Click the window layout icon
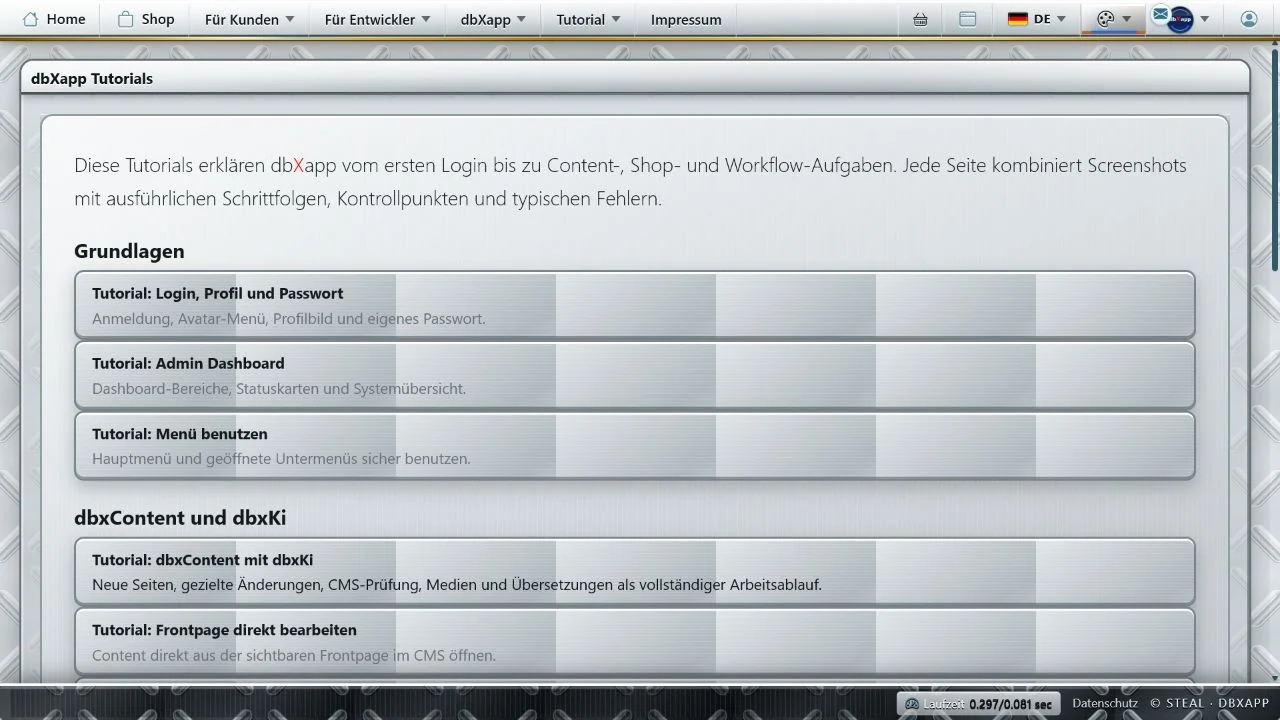 967,19
